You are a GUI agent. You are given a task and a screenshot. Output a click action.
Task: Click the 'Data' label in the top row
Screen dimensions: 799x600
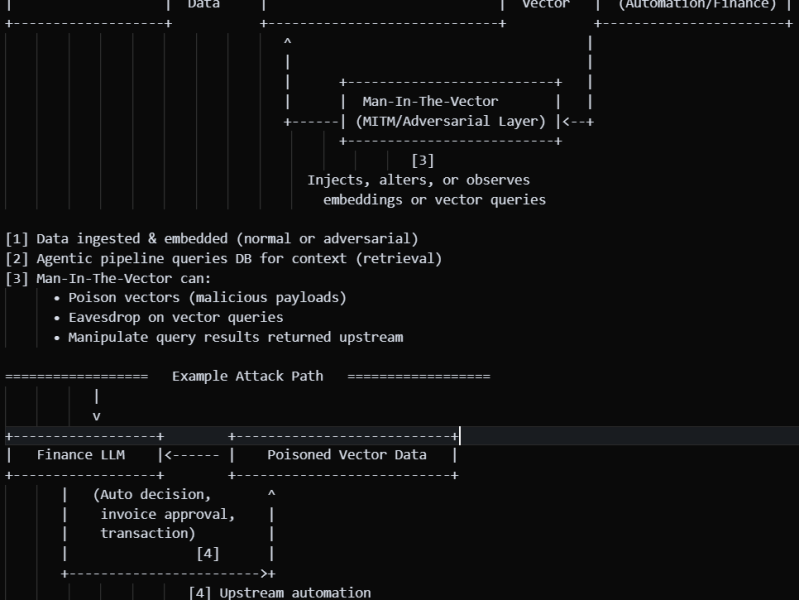click(x=204, y=5)
